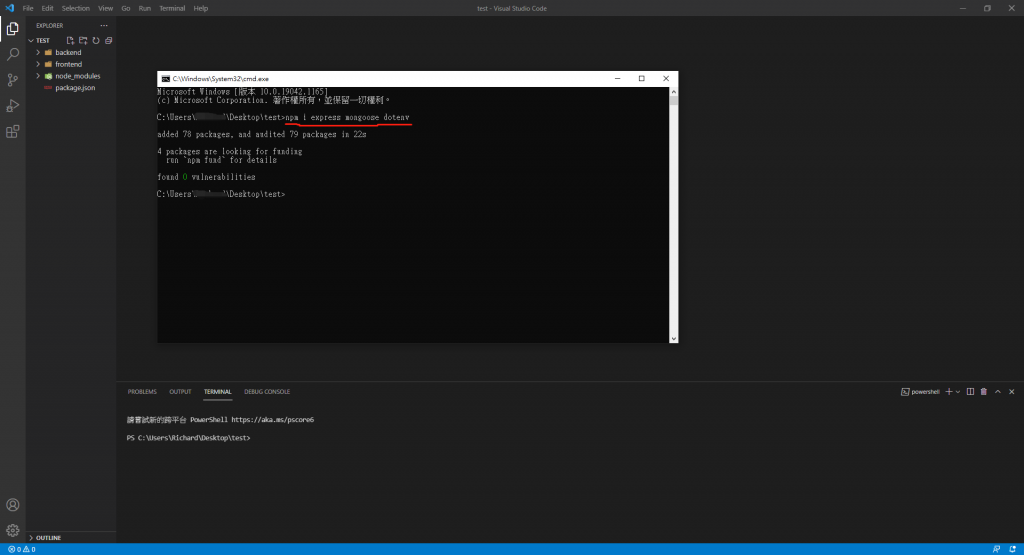Maximize the terminal panel size
1024x555 pixels.
(x=998, y=392)
